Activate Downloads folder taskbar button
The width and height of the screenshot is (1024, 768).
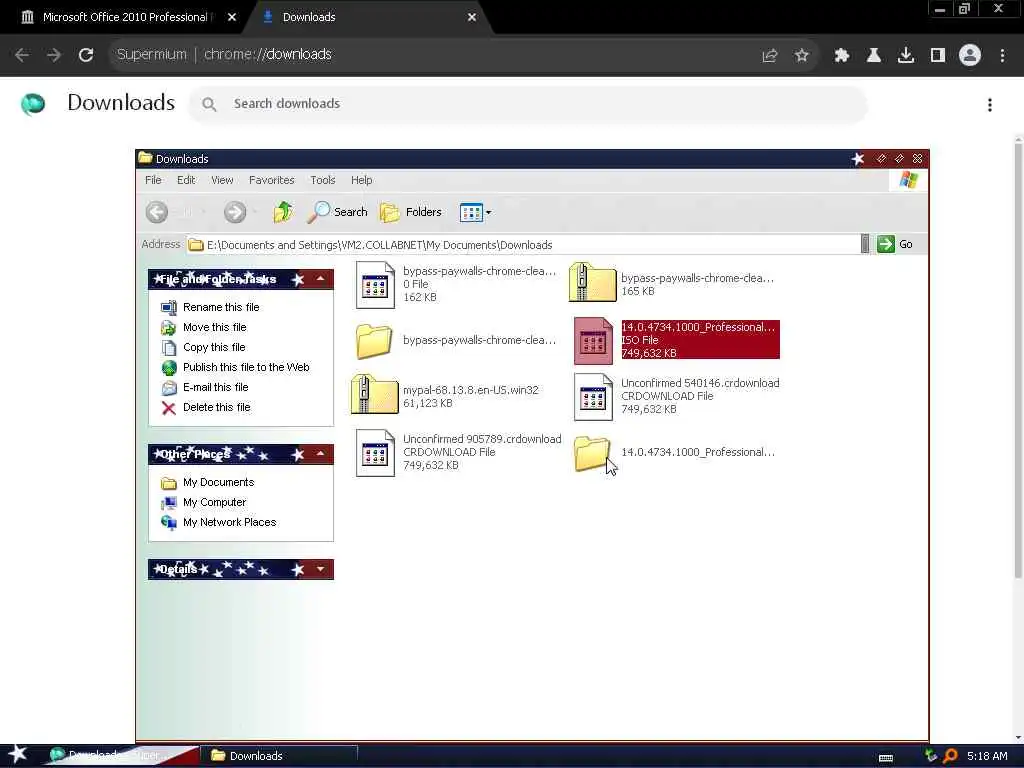click(280, 756)
